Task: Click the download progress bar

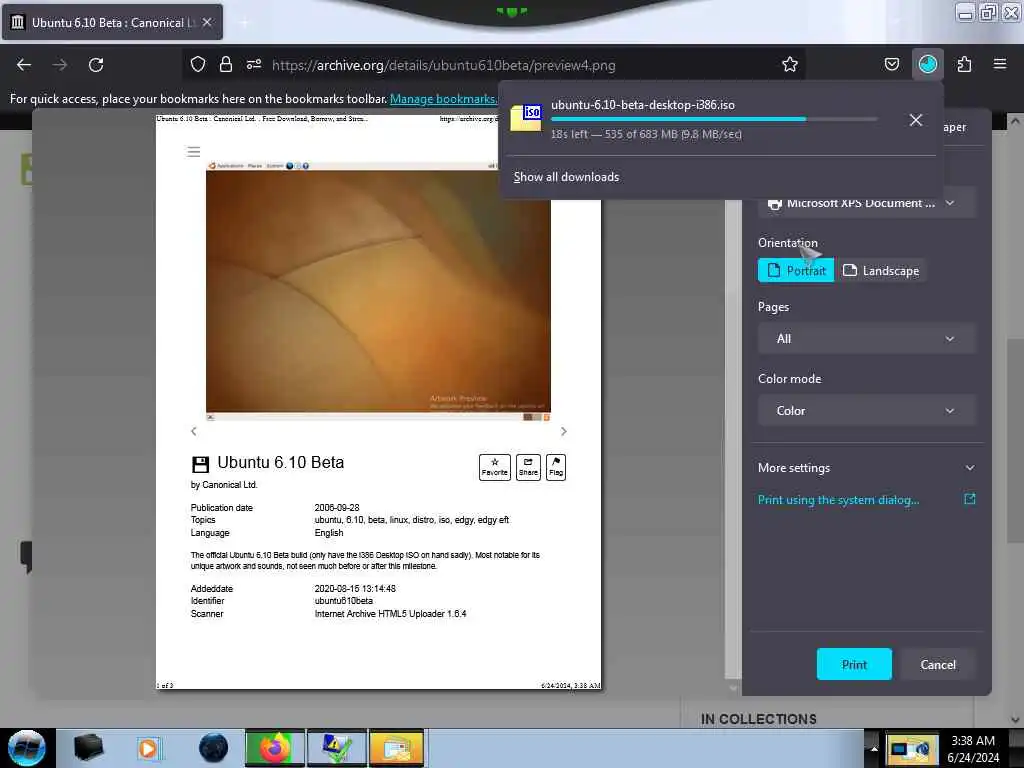Action: 713,119
